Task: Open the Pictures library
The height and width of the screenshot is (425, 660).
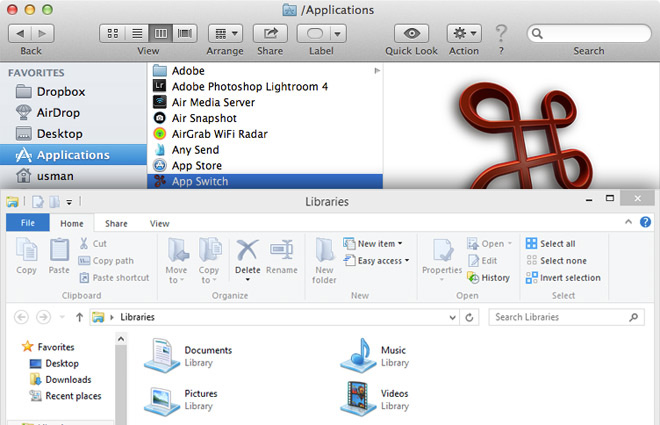Action: (x=182, y=399)
